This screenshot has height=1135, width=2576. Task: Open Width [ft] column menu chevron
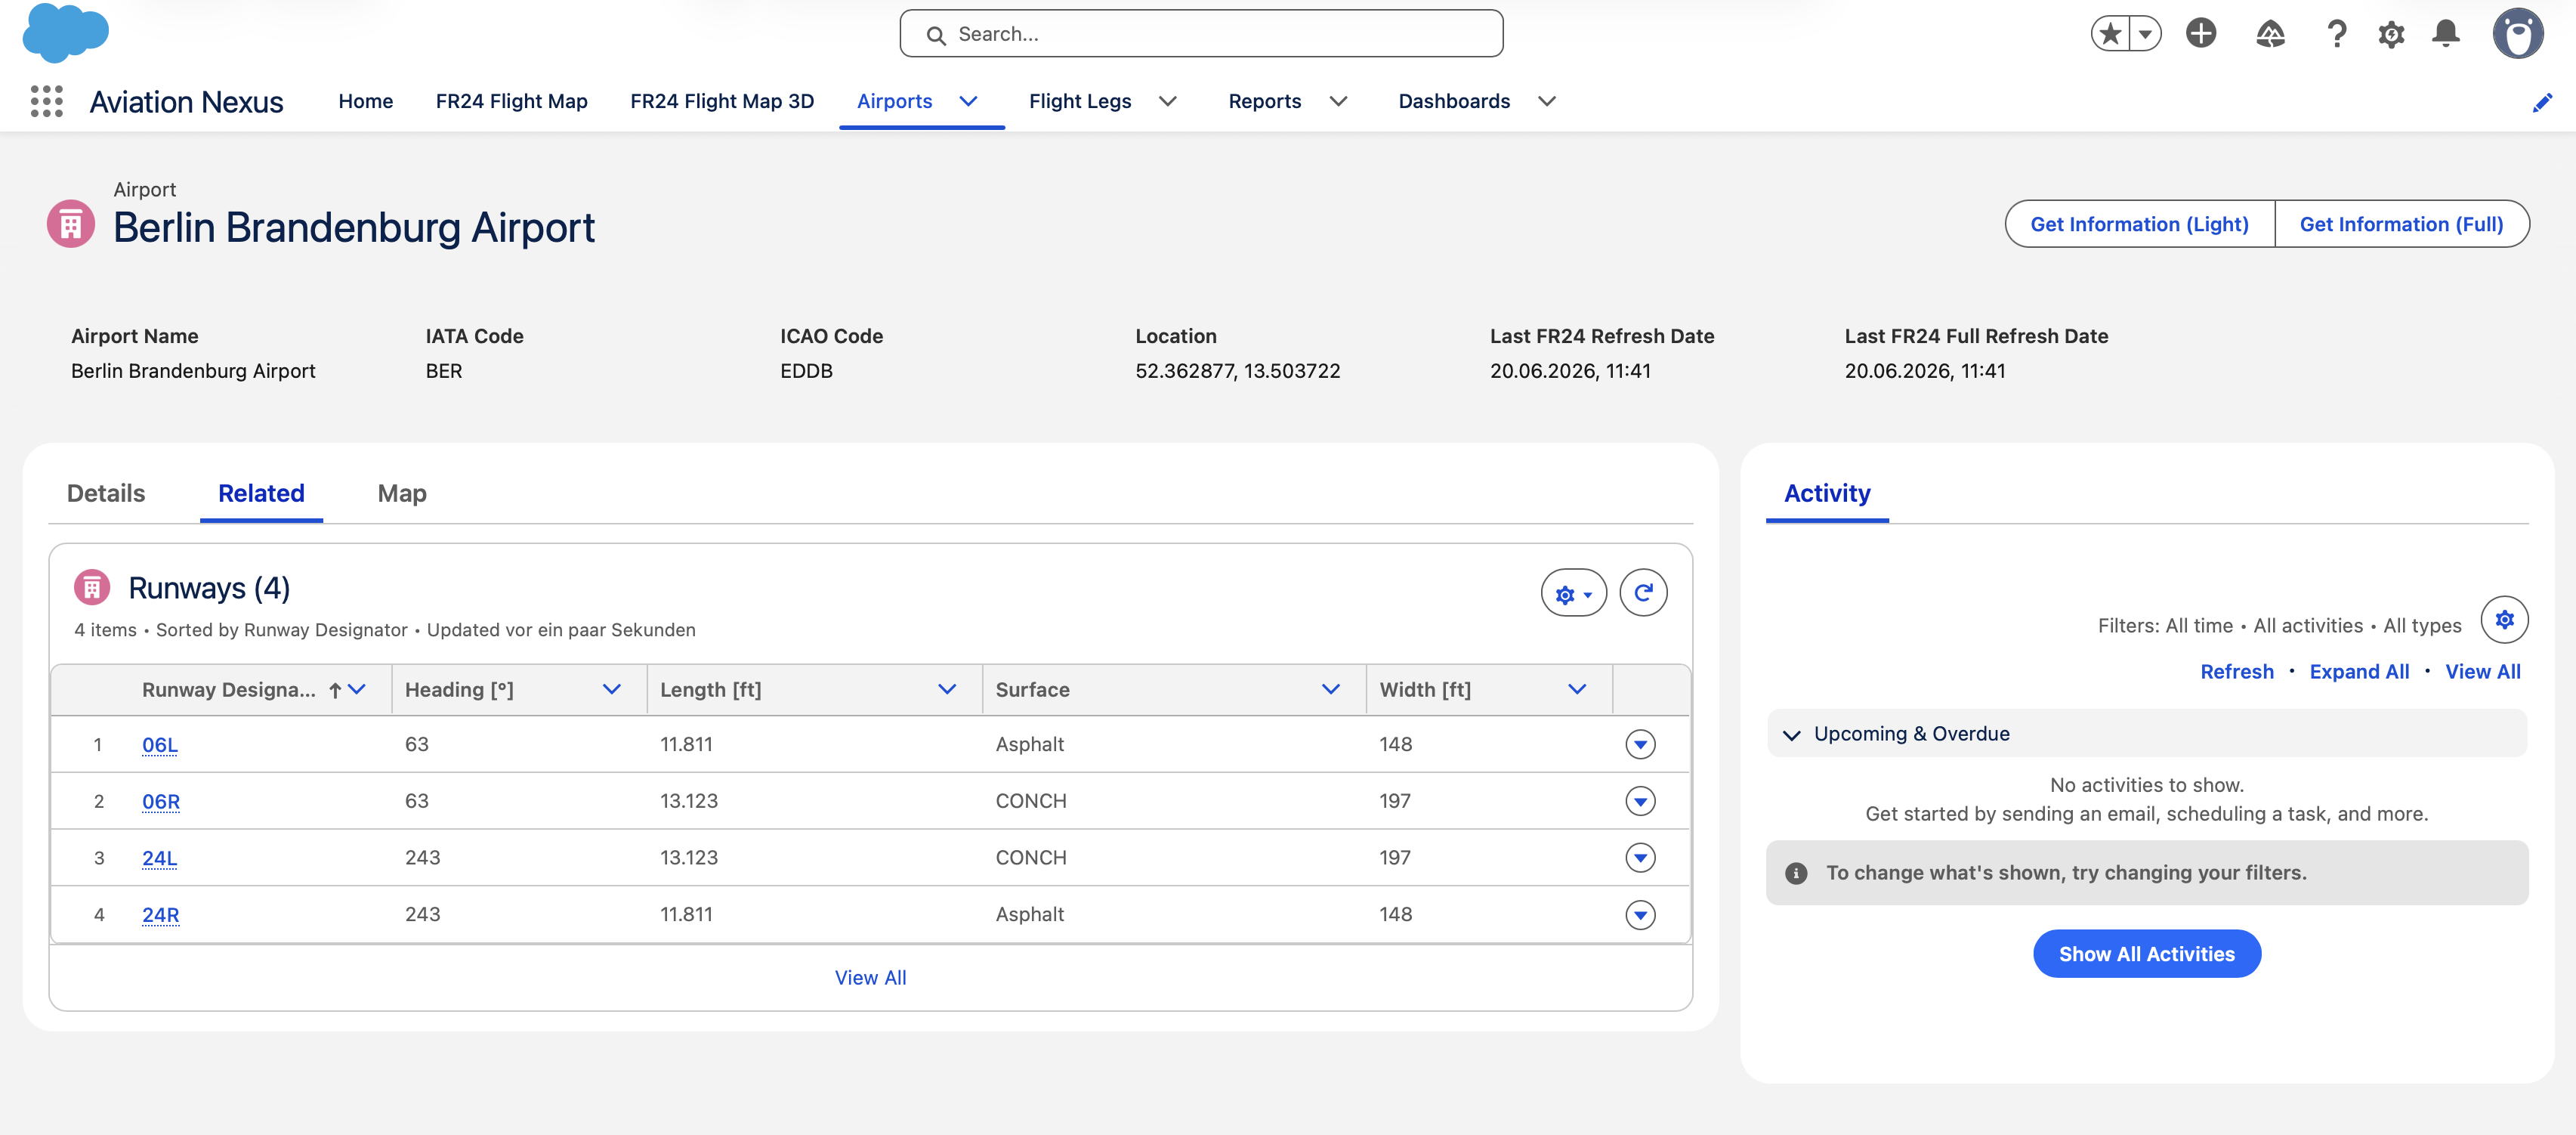coord(1577,689)
